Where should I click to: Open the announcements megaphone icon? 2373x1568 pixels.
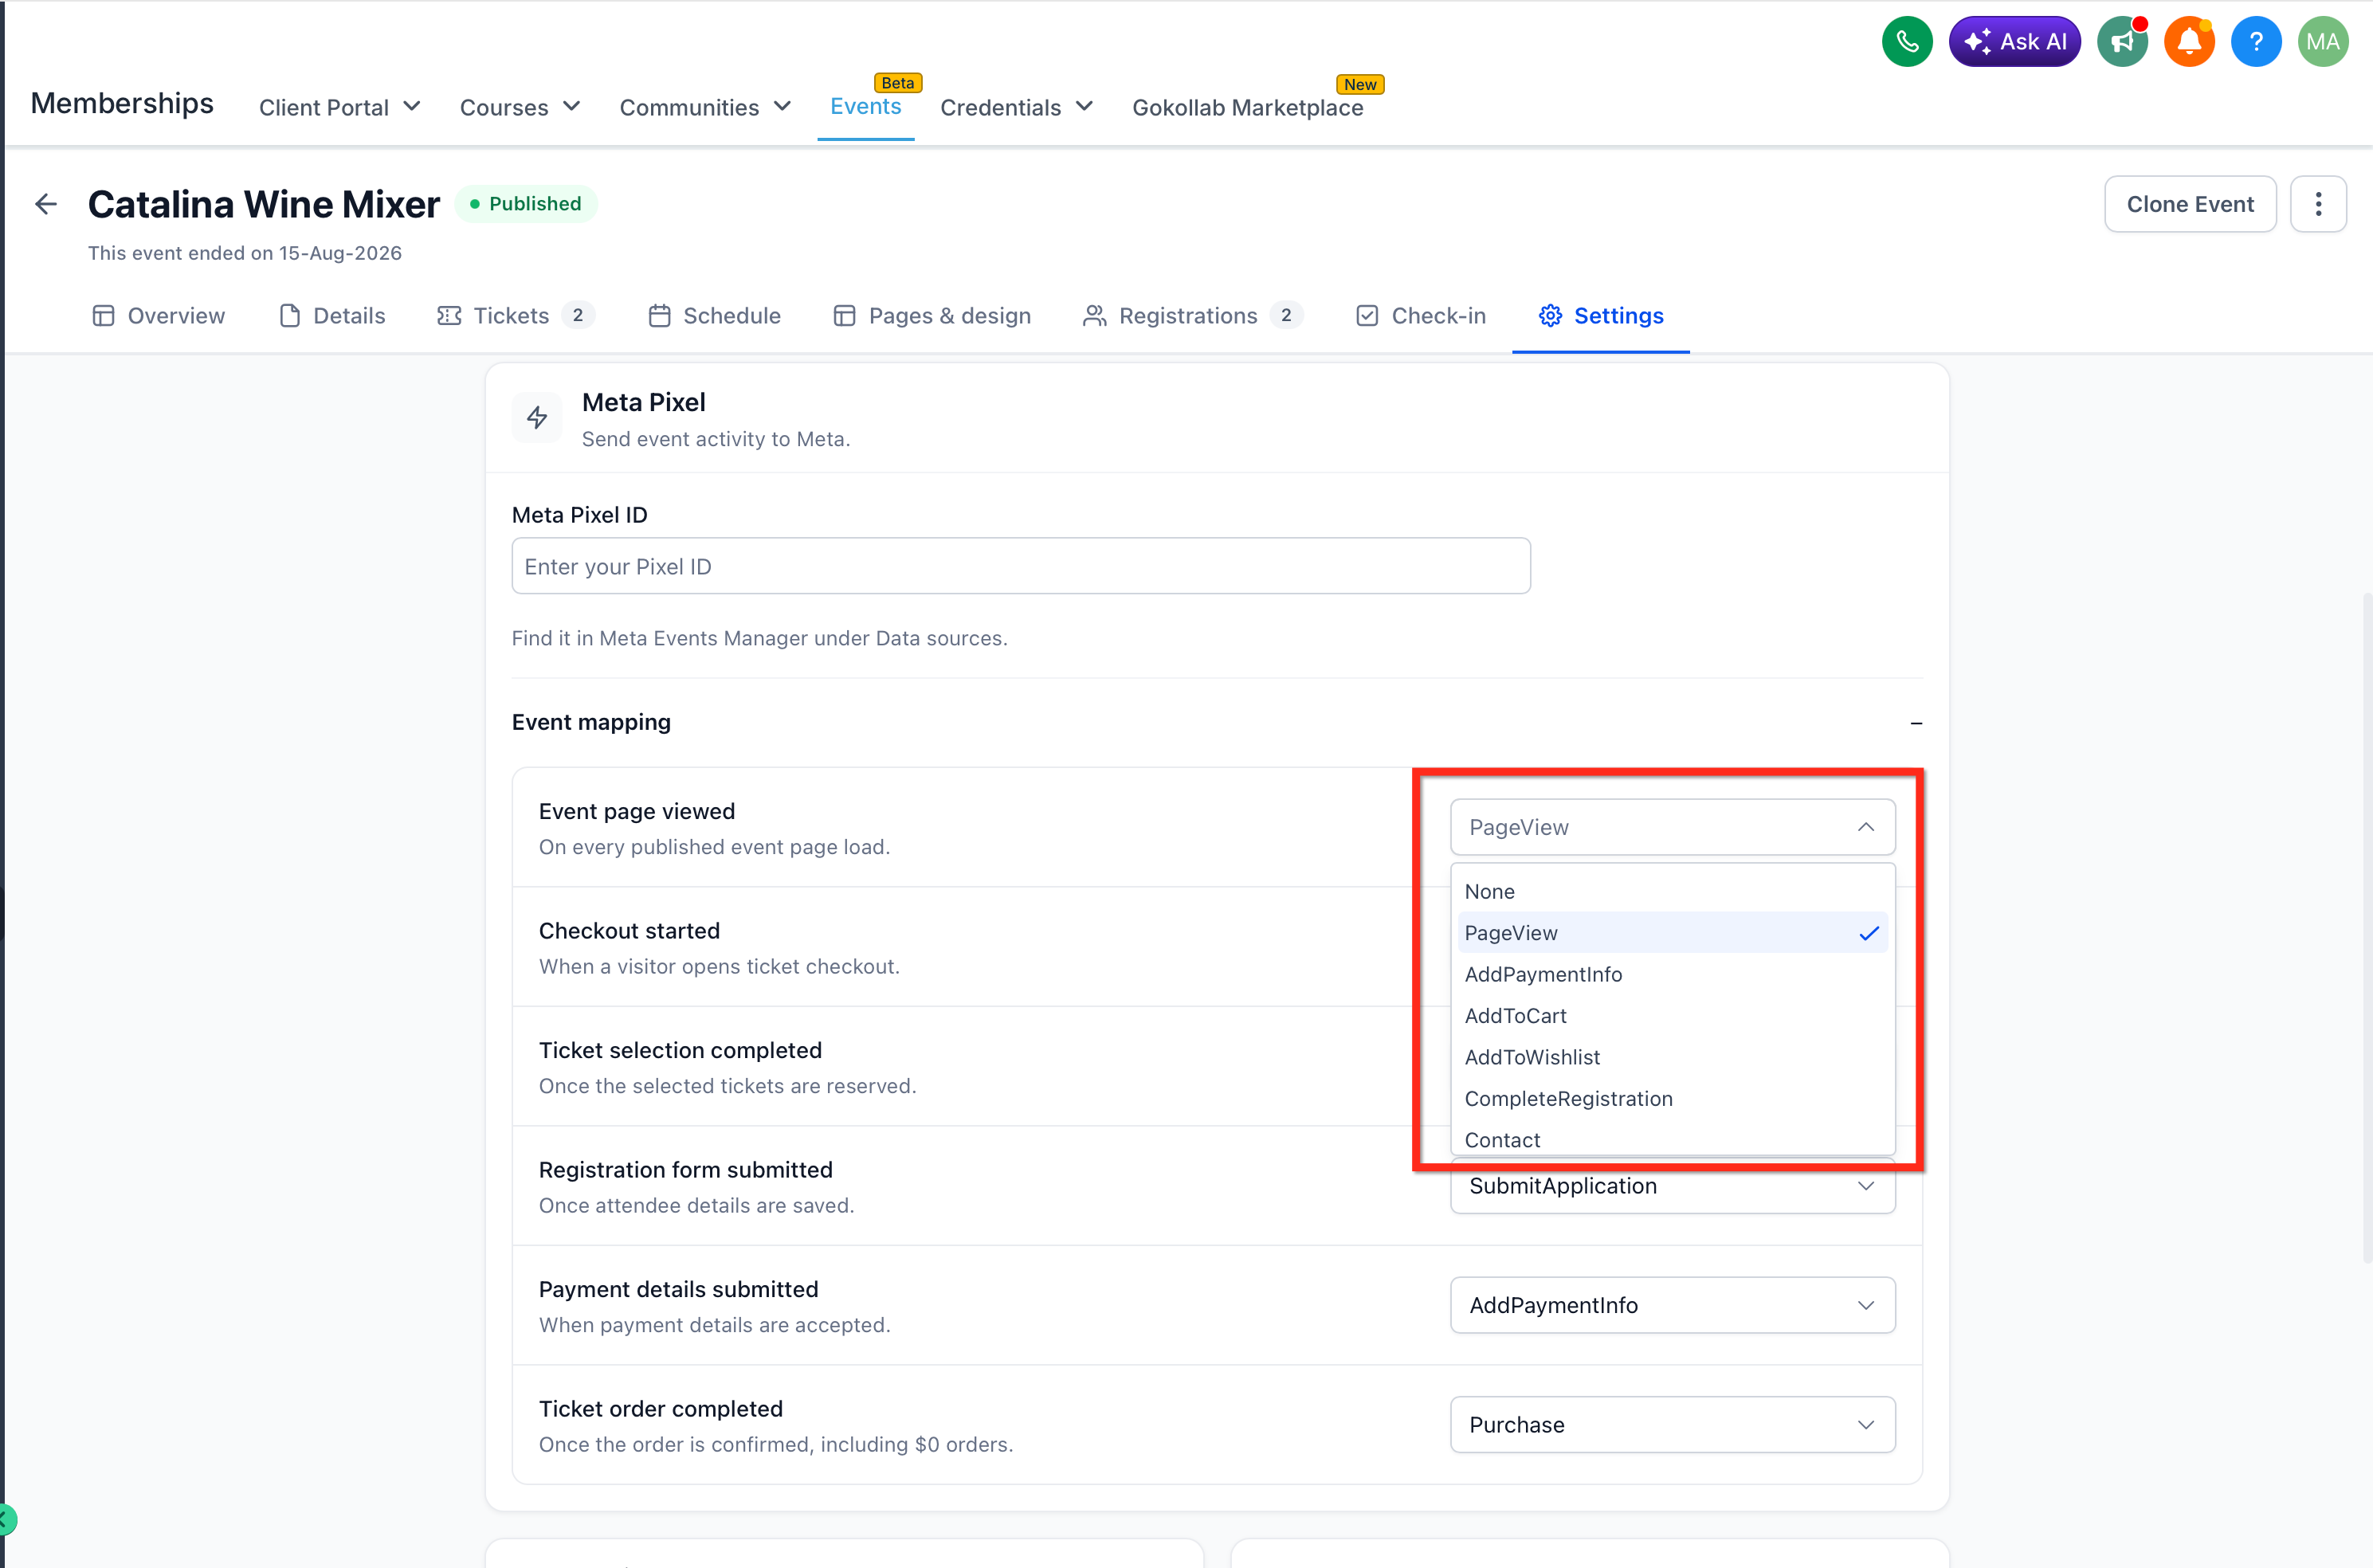[x=2122, y=42]
